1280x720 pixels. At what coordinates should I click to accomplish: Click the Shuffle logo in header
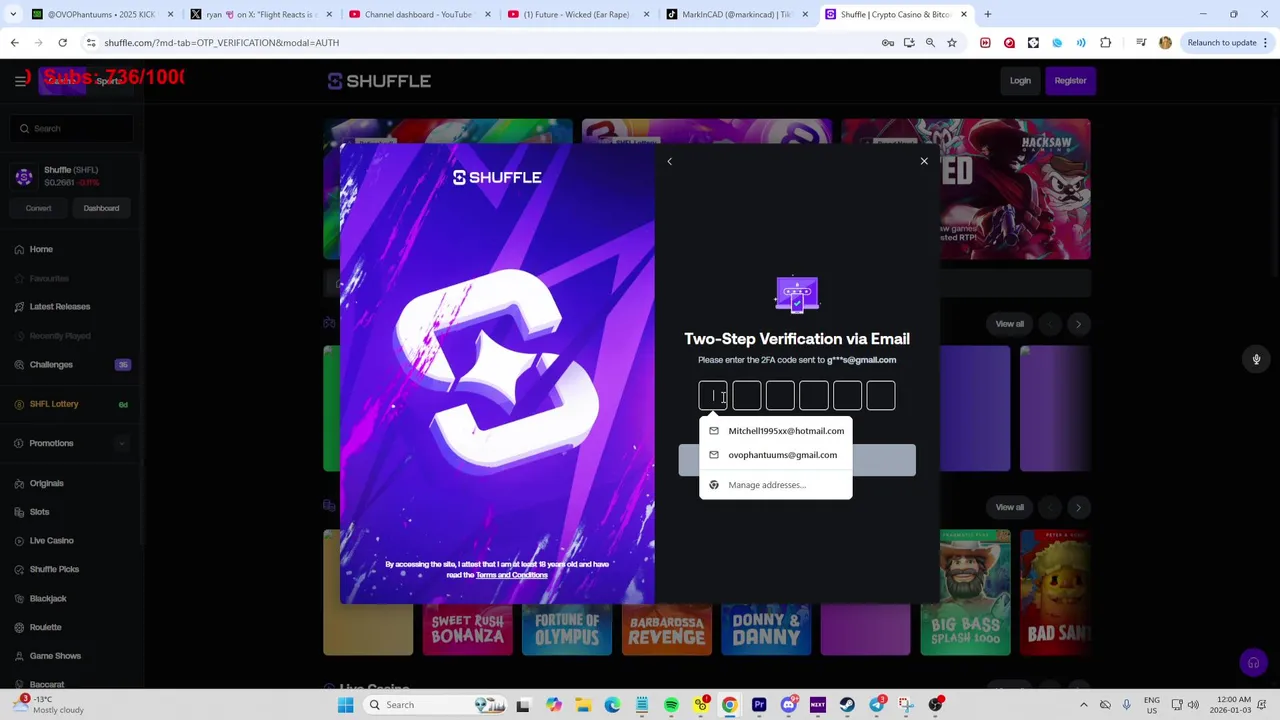(379, 81)
